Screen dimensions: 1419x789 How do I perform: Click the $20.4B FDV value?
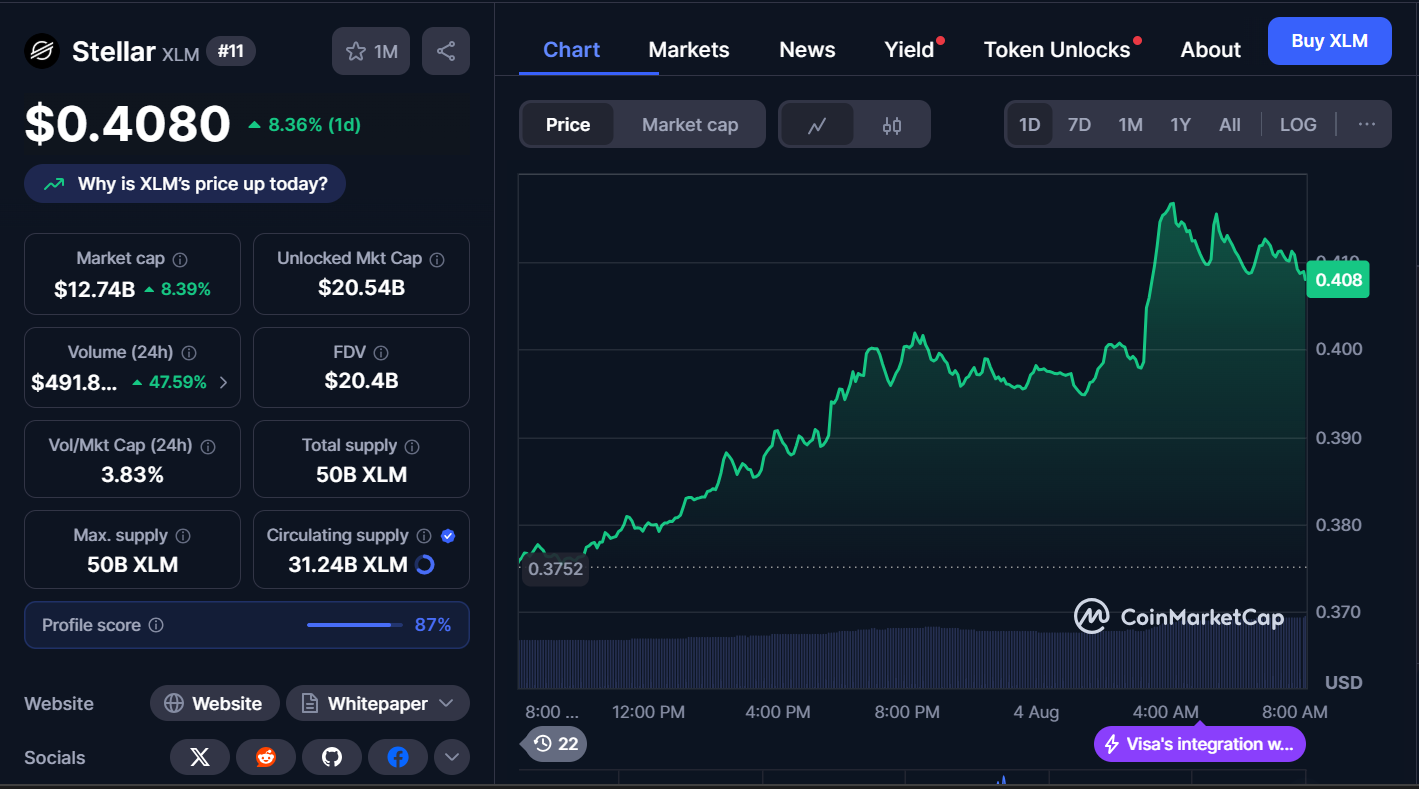(x=361, y=381)
